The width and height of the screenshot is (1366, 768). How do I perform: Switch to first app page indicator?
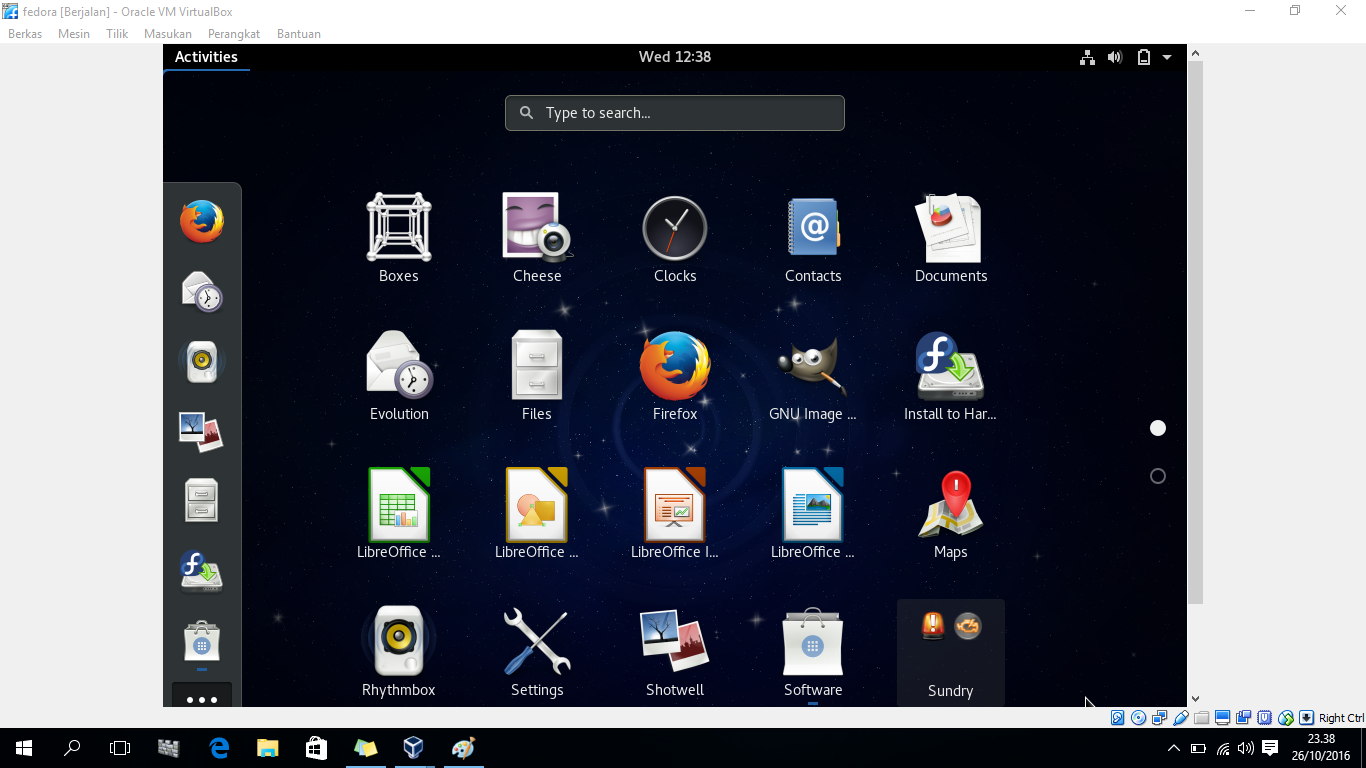pyautogui.click(x=1158, y=428)
